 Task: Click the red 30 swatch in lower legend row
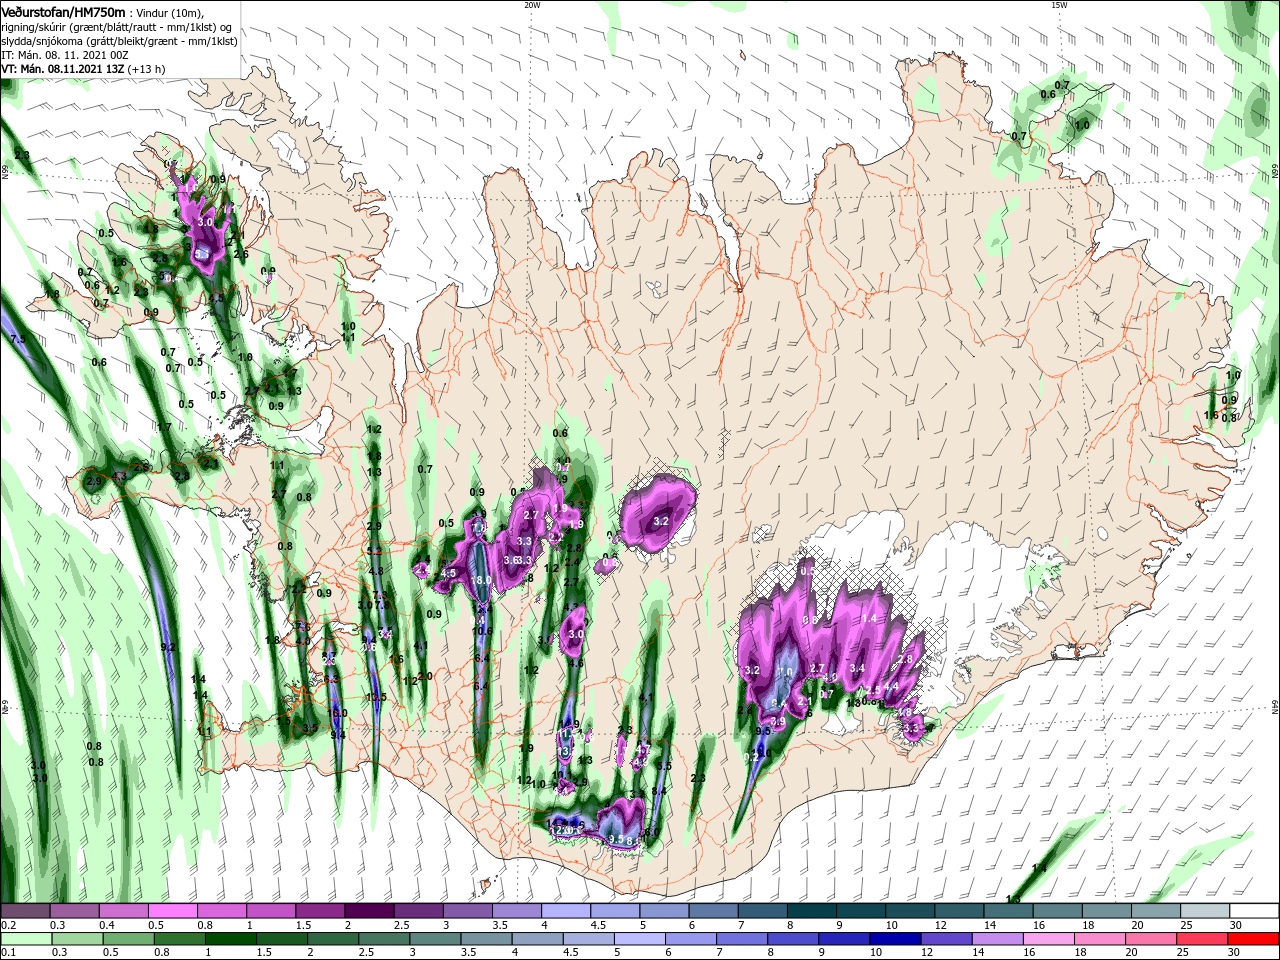coord(1254,938)
